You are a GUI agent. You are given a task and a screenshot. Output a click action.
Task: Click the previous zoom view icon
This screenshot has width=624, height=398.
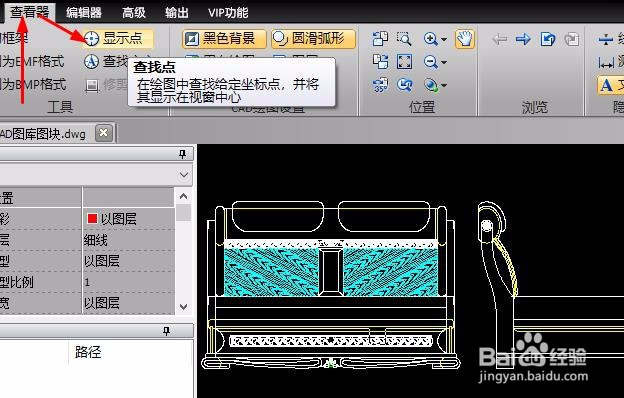(x=404, y=85)
